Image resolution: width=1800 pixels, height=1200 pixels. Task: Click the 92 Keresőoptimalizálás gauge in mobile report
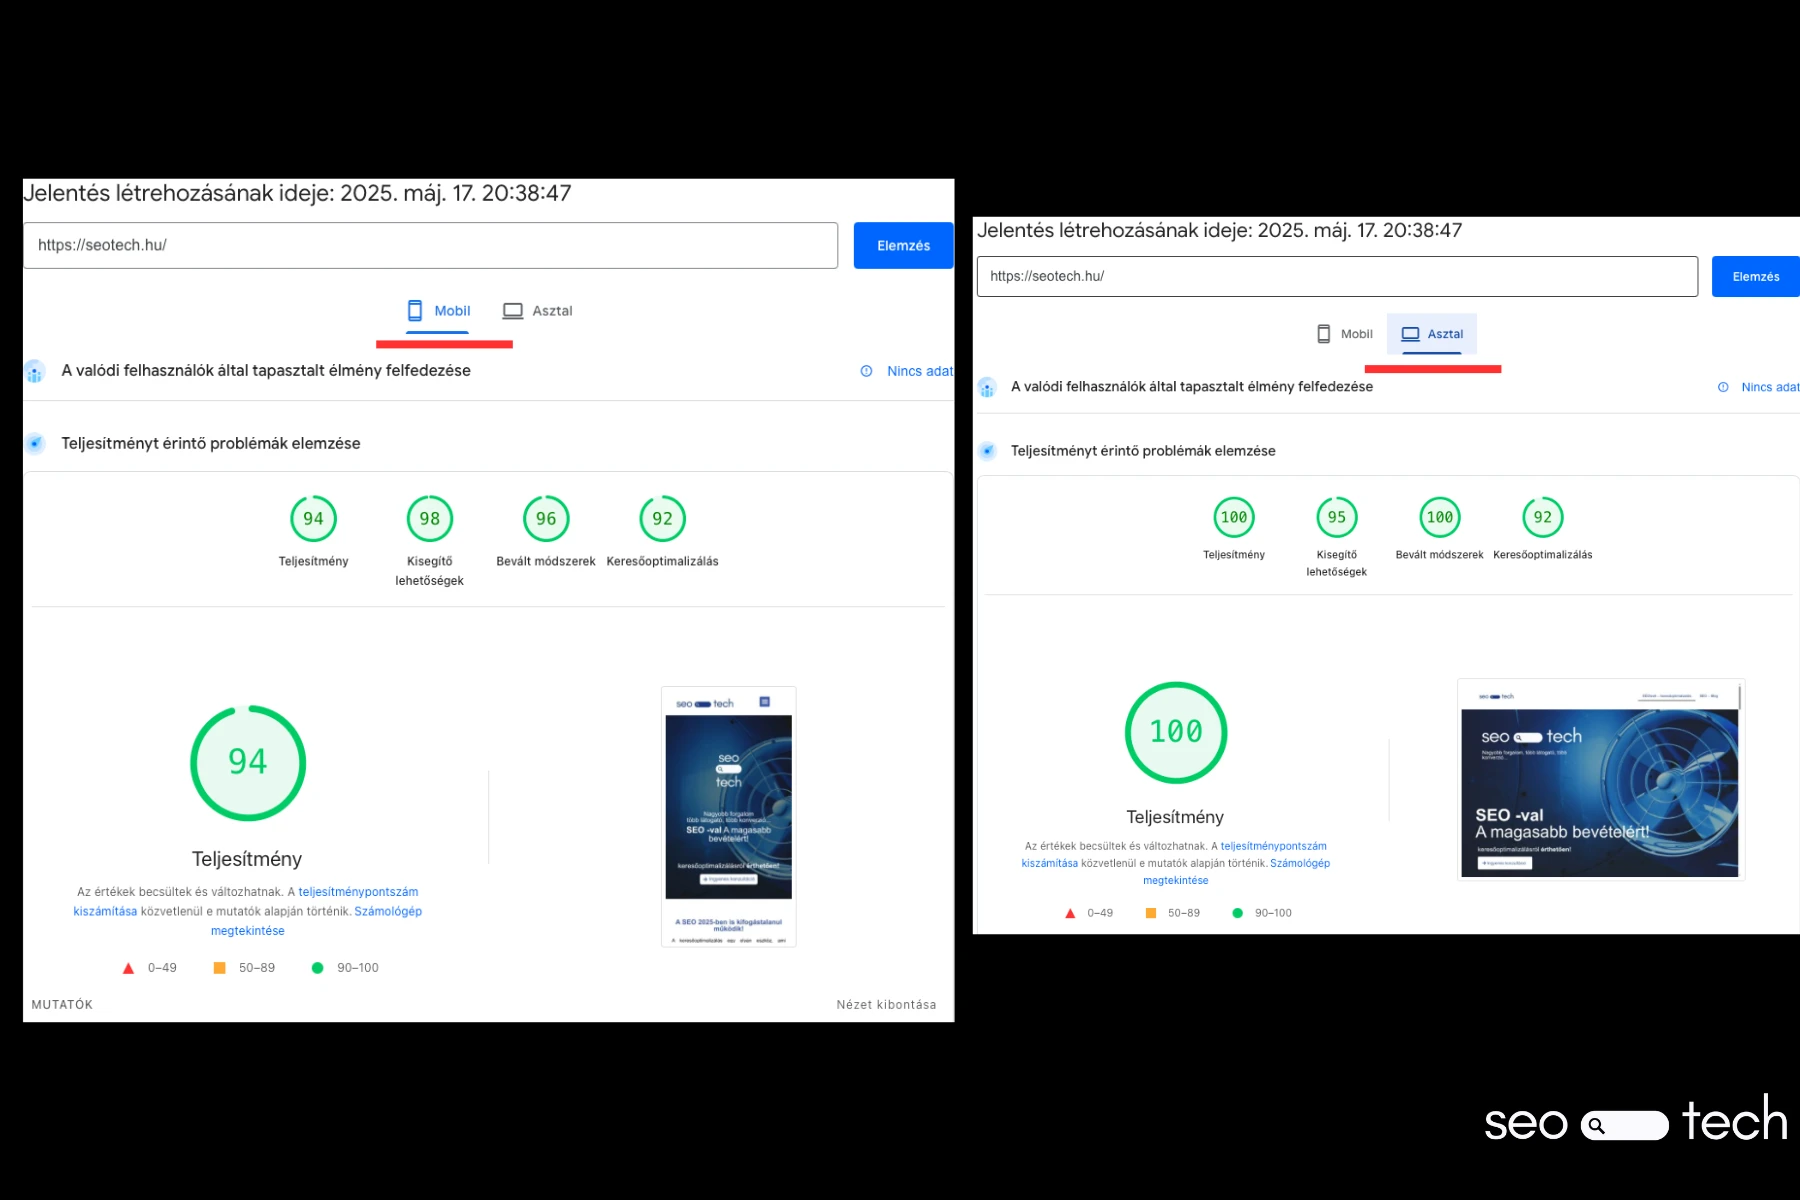click(x=662, y=519)
